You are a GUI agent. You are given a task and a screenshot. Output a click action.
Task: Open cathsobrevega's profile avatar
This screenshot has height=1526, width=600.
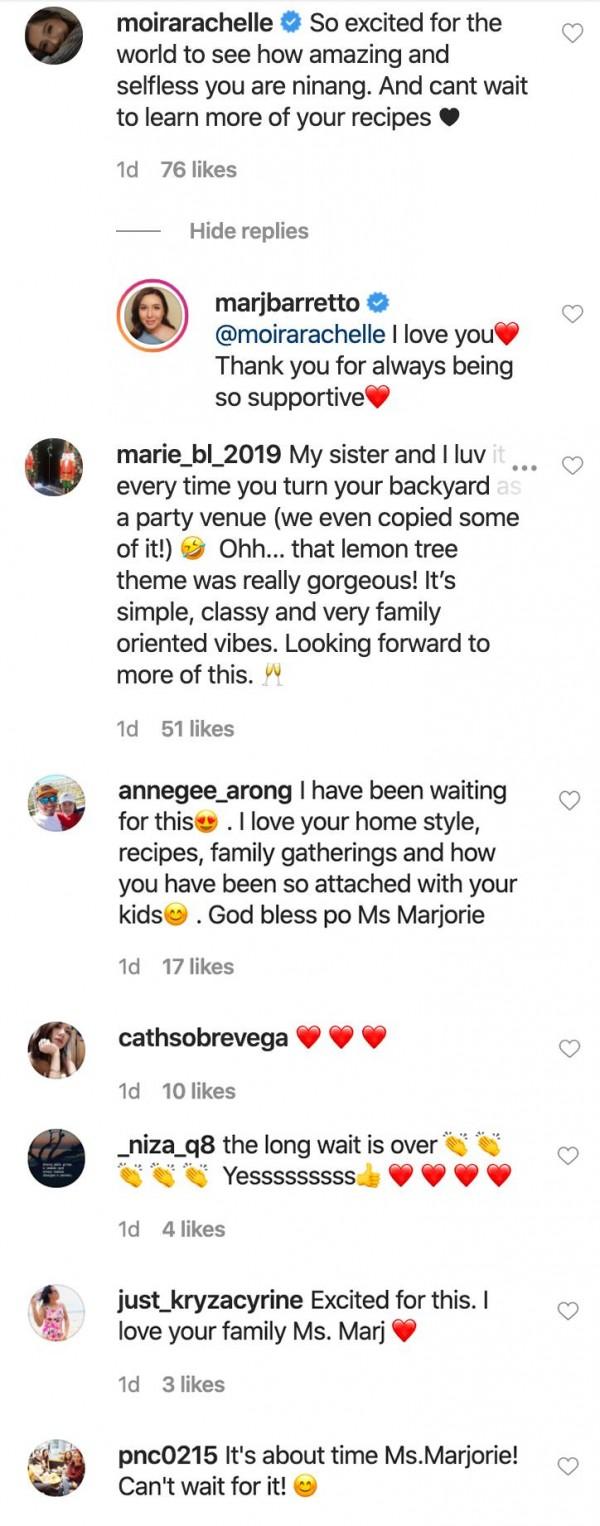56,1050
